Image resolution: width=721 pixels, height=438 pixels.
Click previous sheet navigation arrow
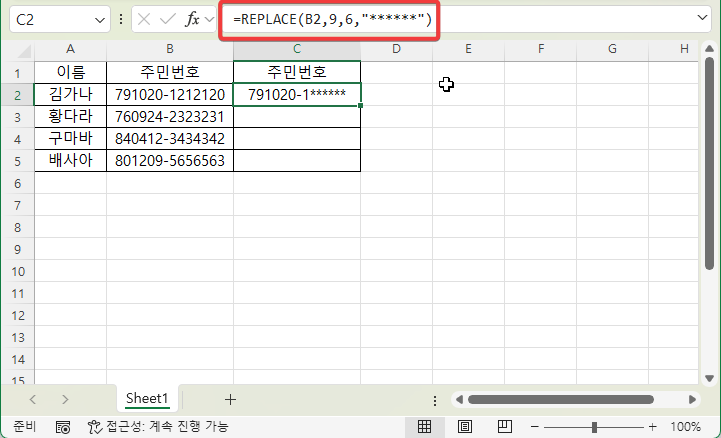pos(33,399)
